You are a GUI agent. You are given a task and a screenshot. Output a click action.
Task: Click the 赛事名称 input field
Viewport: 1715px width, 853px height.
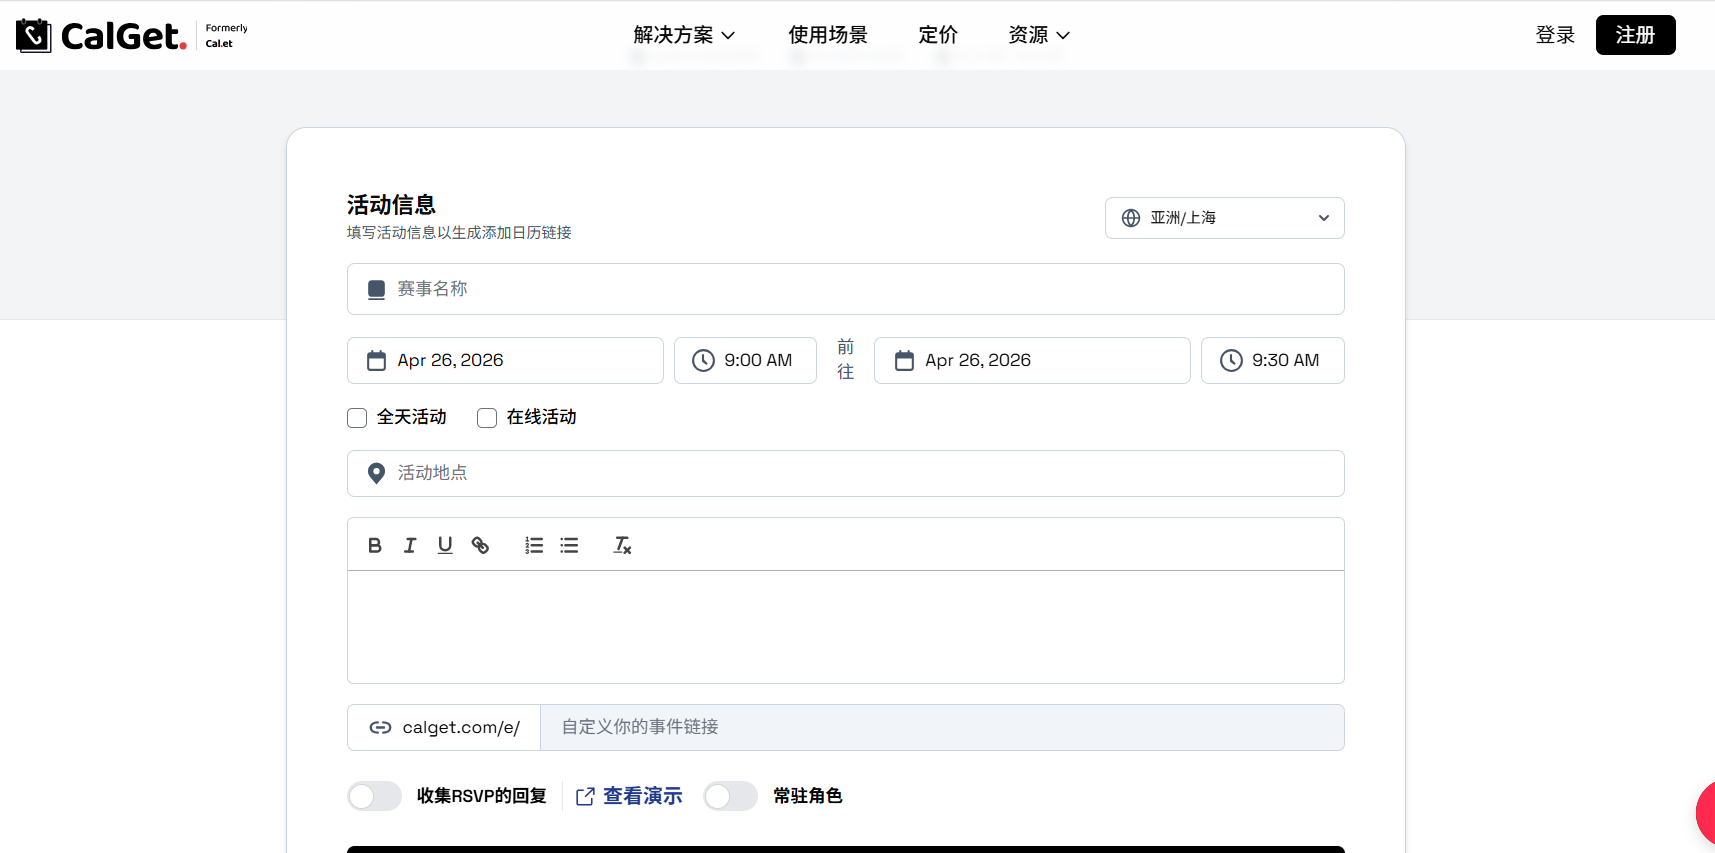tap(845, 289)
